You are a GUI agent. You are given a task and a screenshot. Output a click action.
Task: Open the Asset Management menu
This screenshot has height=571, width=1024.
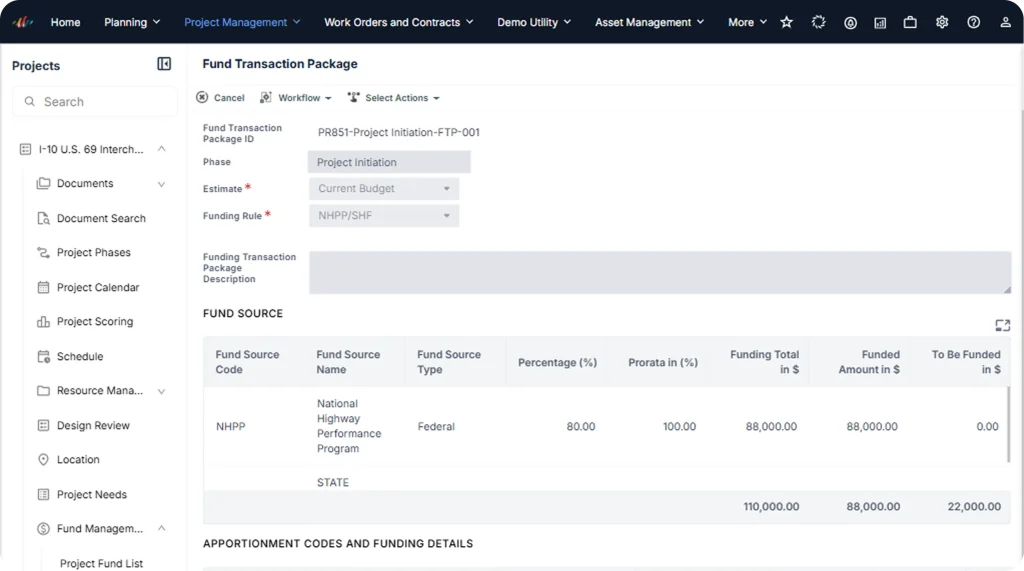point(649,22)
